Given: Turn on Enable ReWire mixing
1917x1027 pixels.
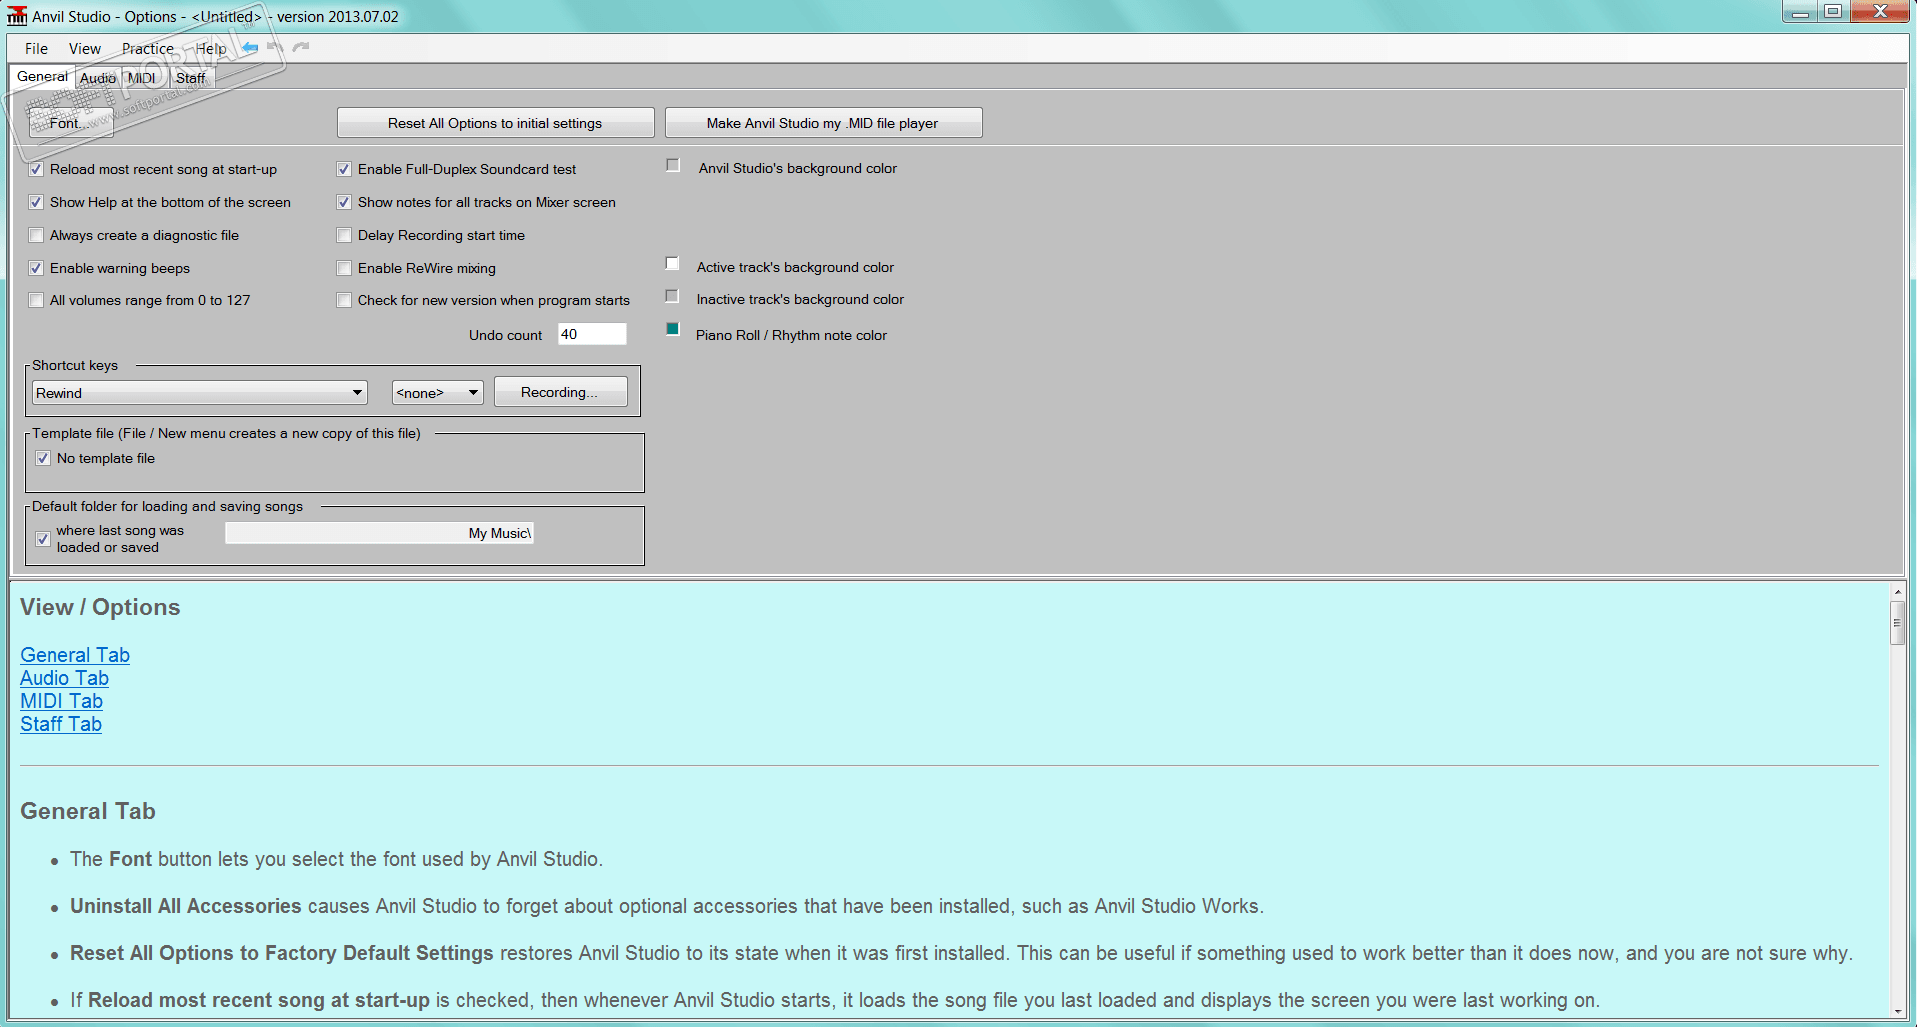Looking at the screenshot, I should tap(344, 268).
